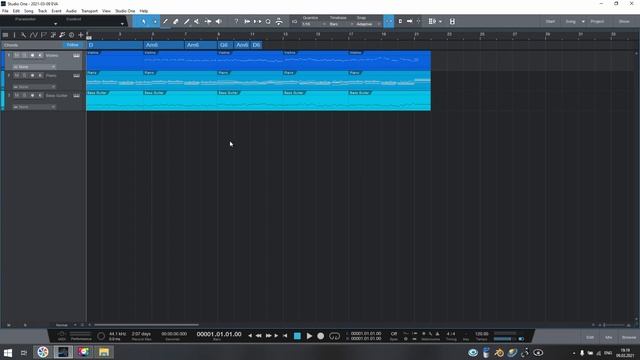The image size is (640, 360).
Task: Open the Transport menu
Action: click(89, 11)
